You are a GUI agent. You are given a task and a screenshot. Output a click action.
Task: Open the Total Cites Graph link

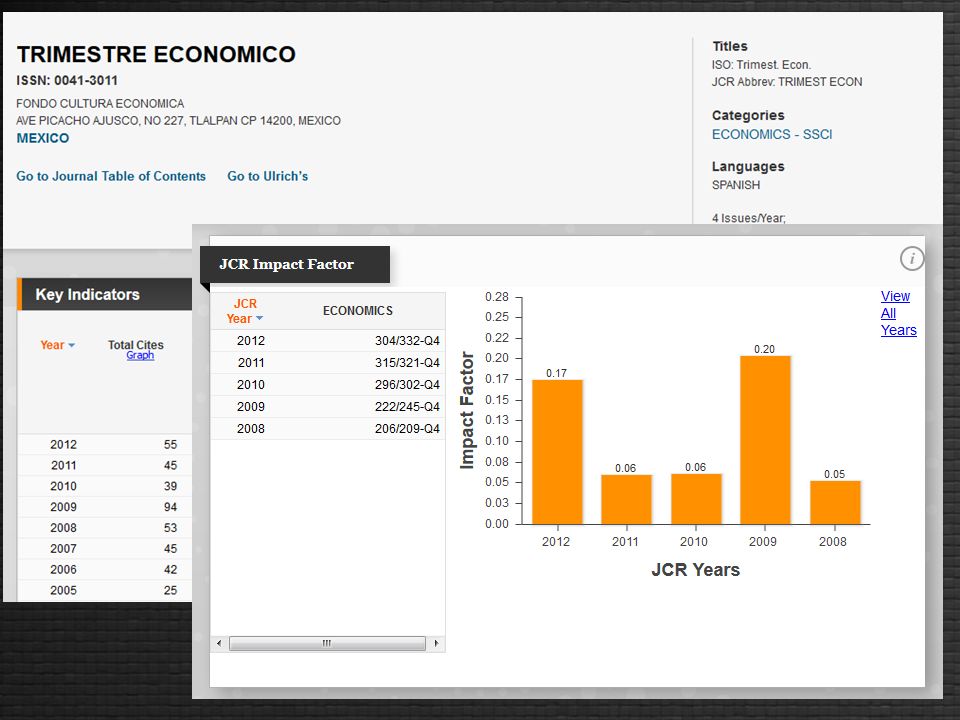tap(140, 355)
